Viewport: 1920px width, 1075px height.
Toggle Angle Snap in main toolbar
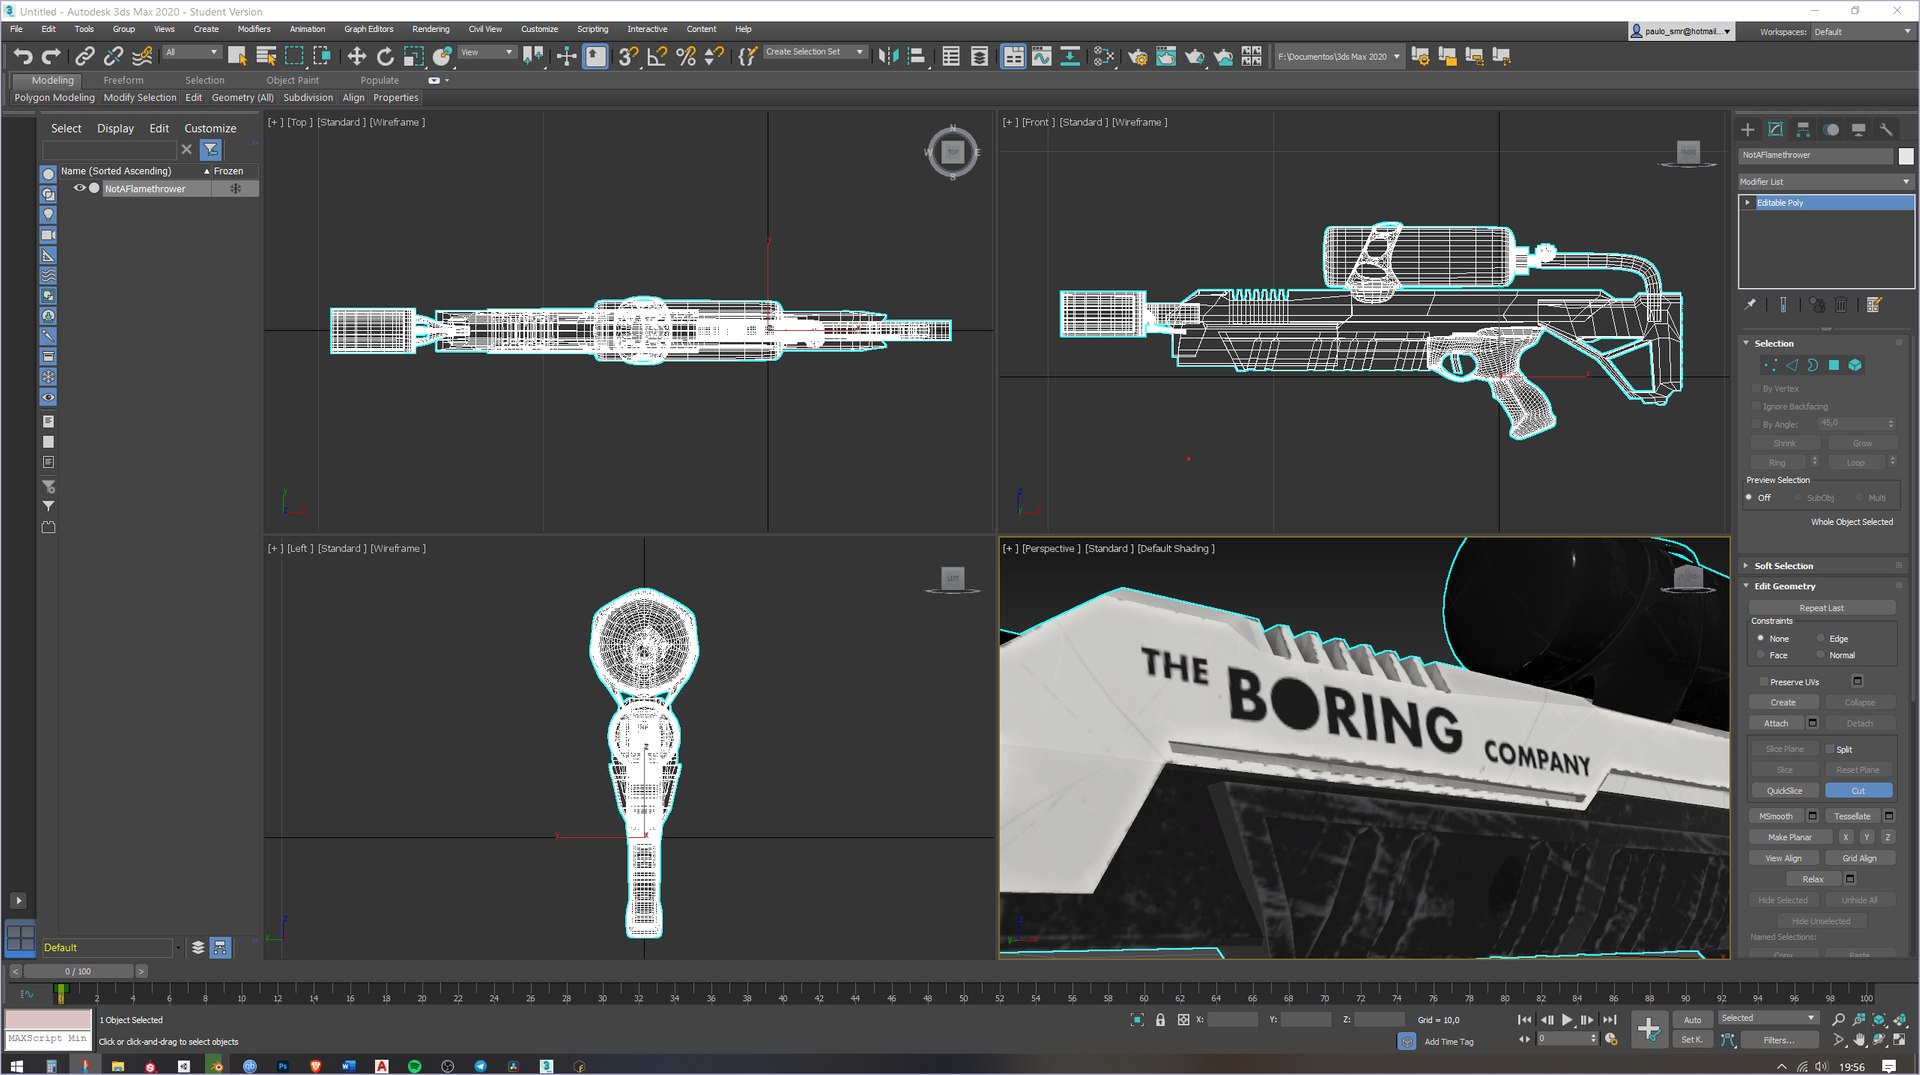pos(657,56)
